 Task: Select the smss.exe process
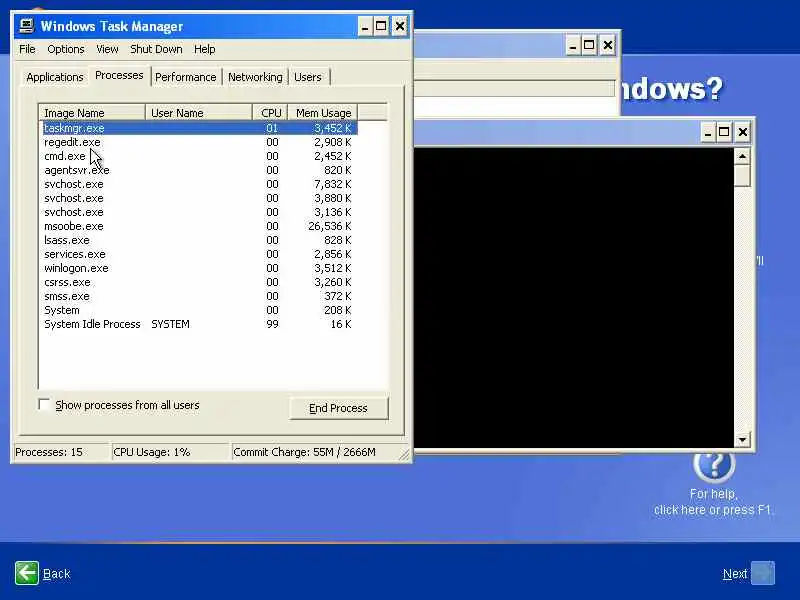67,296
